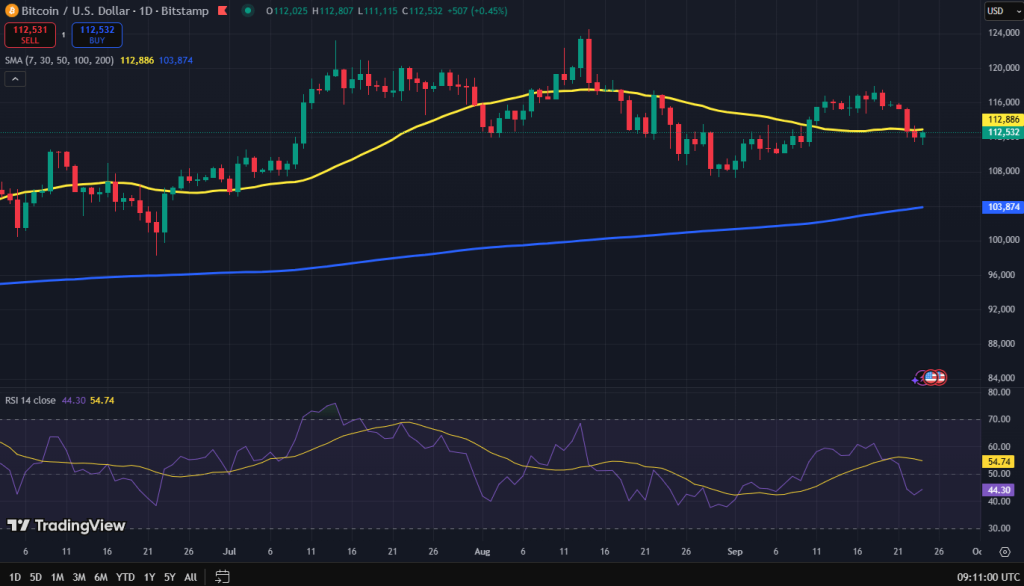Click the 124,000 price scale label
1024x586 pixels.
click(x=1004, y=33)
